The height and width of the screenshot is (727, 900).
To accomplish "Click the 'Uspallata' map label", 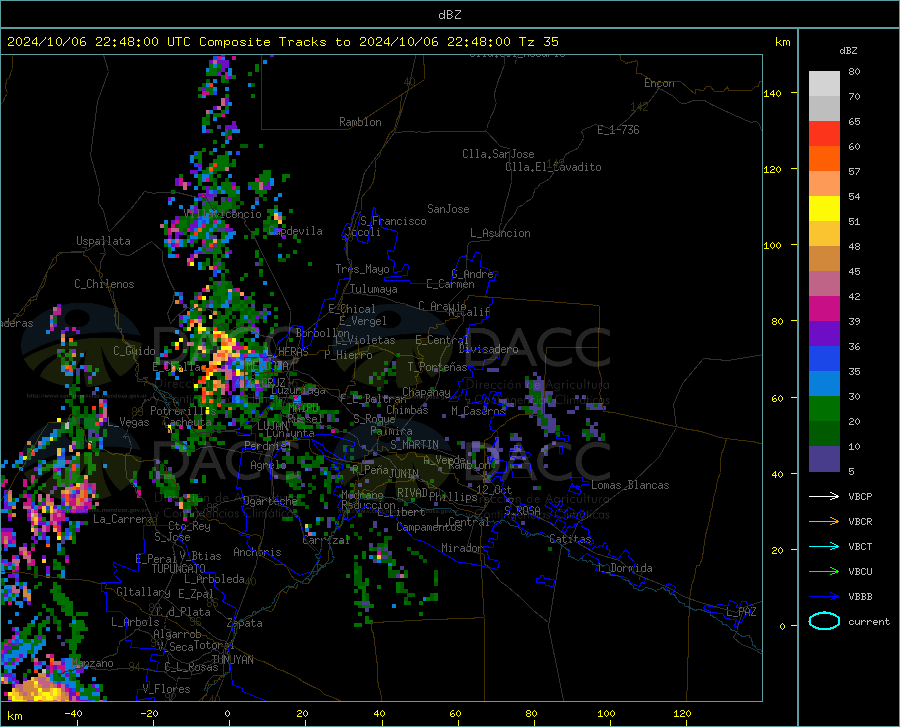I will pos(103,242).
